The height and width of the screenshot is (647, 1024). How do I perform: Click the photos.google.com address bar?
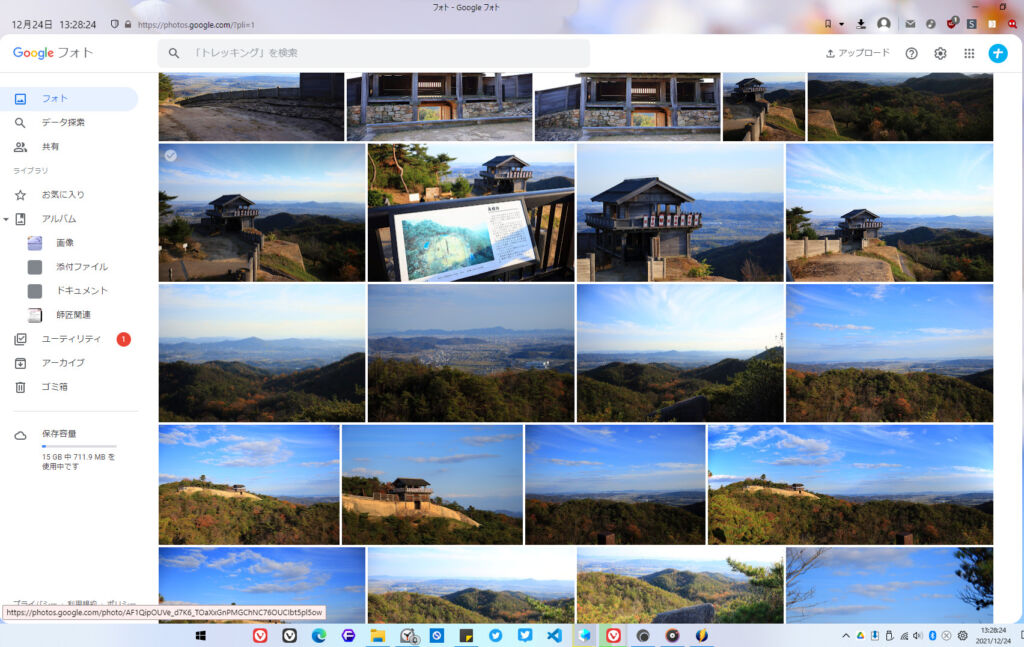click(196, 25)
